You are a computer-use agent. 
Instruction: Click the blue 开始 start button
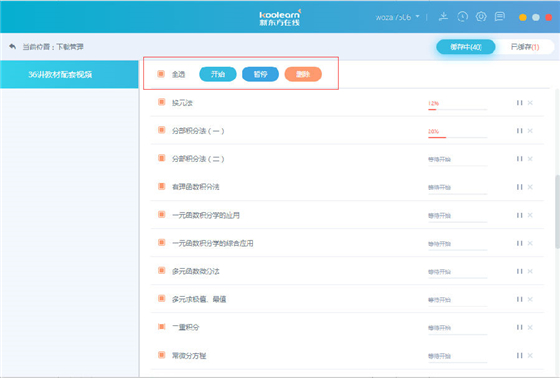click(218, 74)
